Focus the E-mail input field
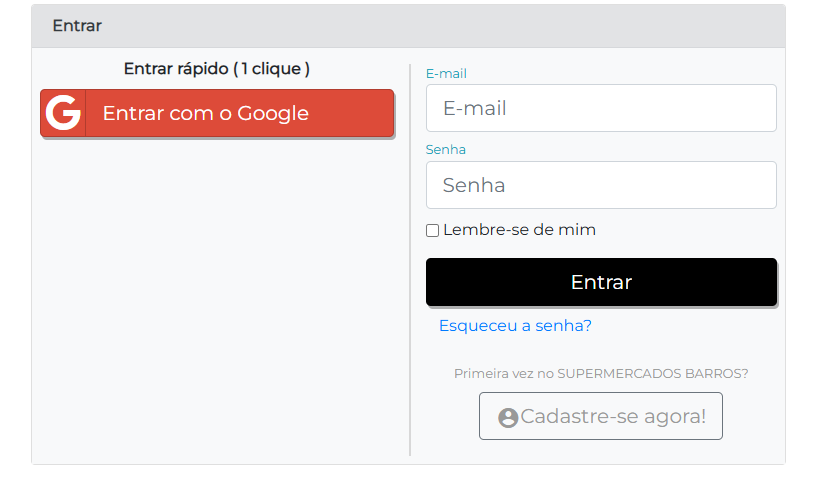 pyautogui.click(x=601, y=108)
